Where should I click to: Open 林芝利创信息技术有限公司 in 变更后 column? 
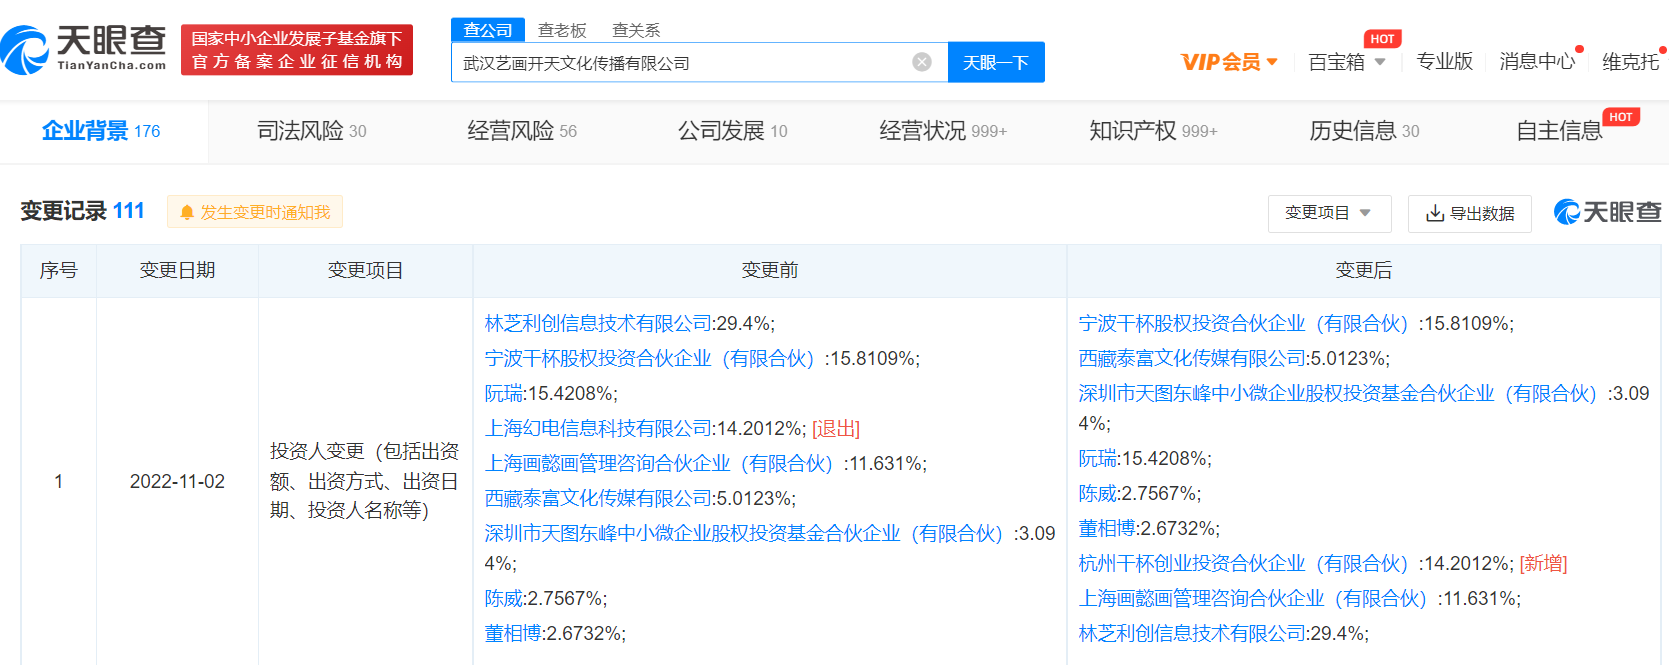coord(1192,633)
